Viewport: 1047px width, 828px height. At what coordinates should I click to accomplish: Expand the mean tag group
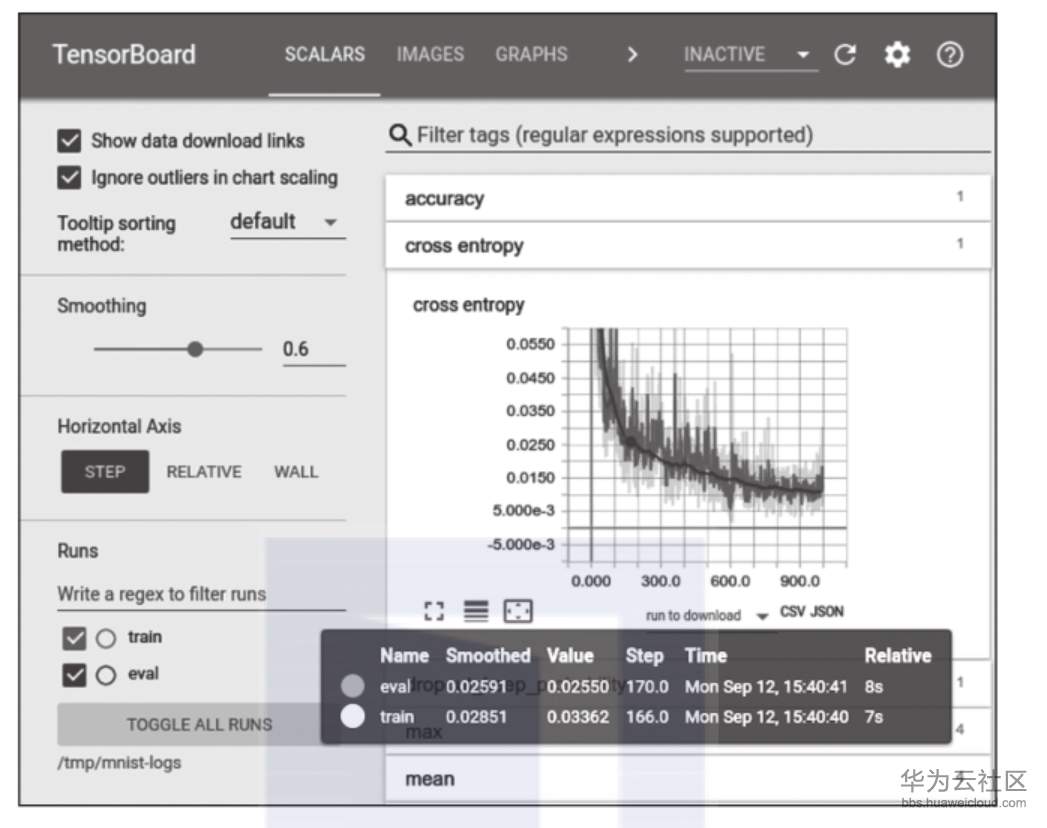[x=688, y=779]
